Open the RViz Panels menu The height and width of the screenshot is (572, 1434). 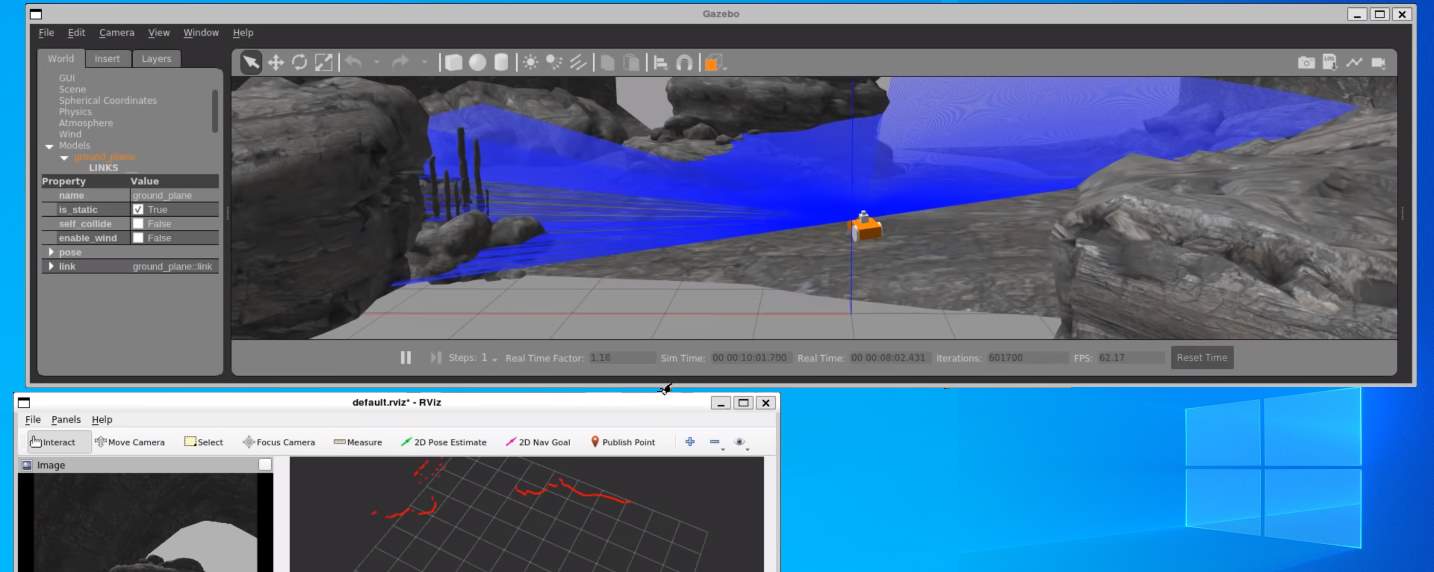tap(66, 420)
